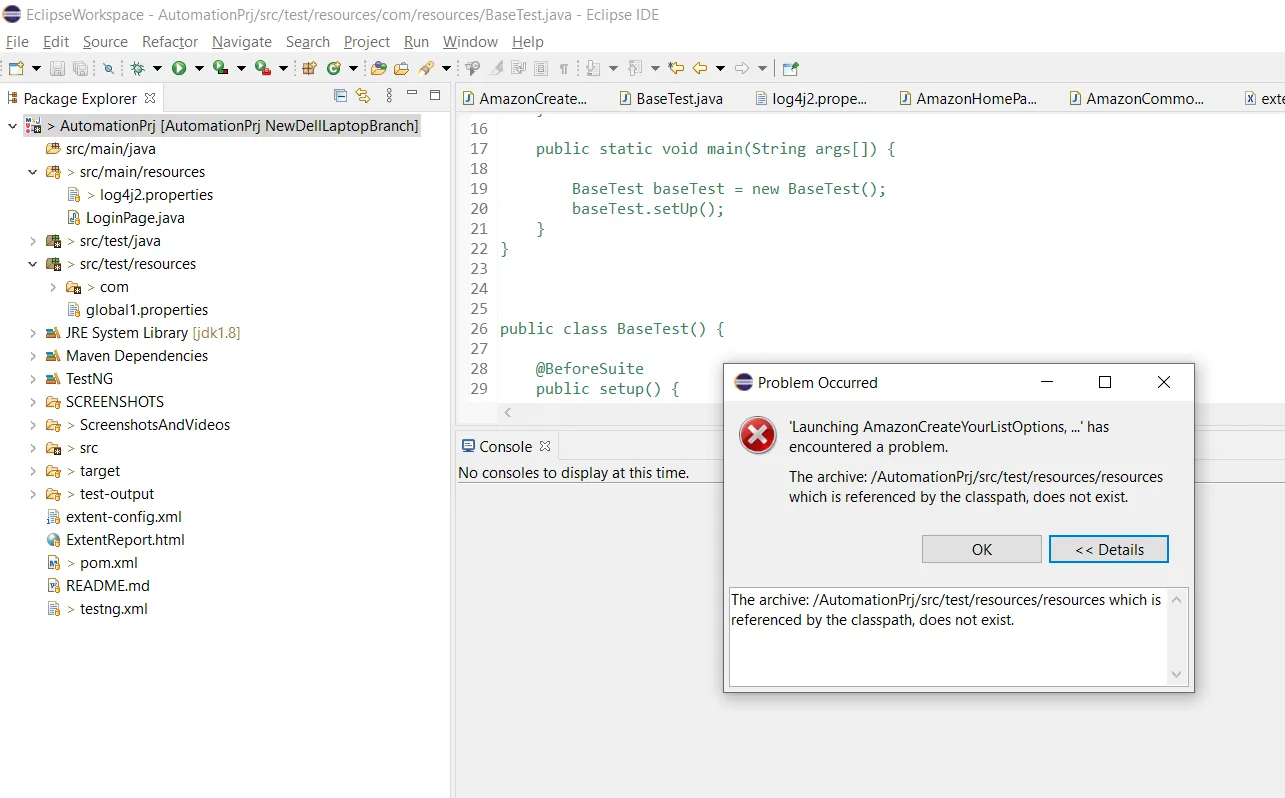Collapse the src/main/resources folder
The height and width of the screenshot is (798, 1285).
click(x=33, y=172)
